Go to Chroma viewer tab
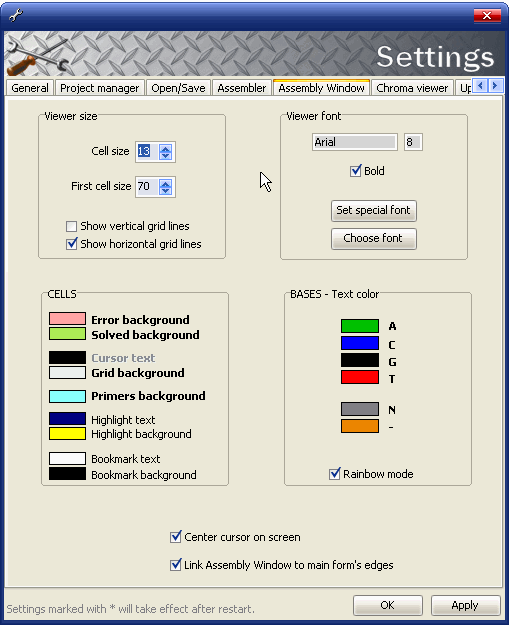The width and height of the screenshot is (509, 625). pos(412,88)
